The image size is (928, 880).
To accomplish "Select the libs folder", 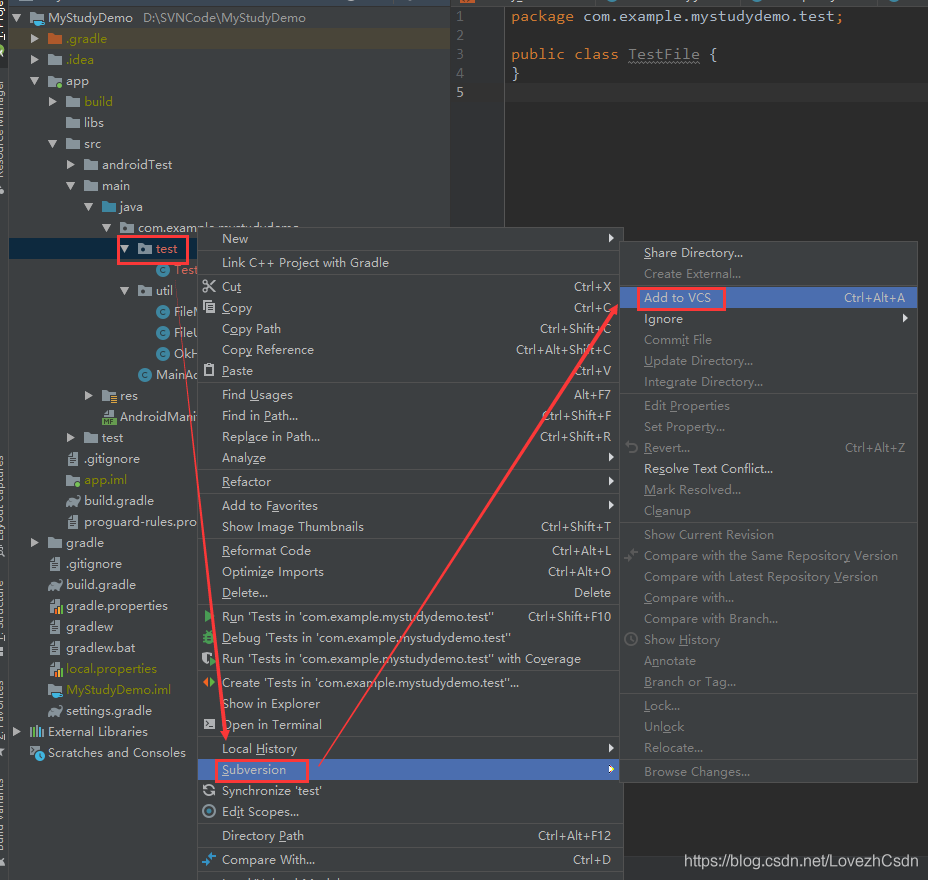I will click(x=94, y=123).
